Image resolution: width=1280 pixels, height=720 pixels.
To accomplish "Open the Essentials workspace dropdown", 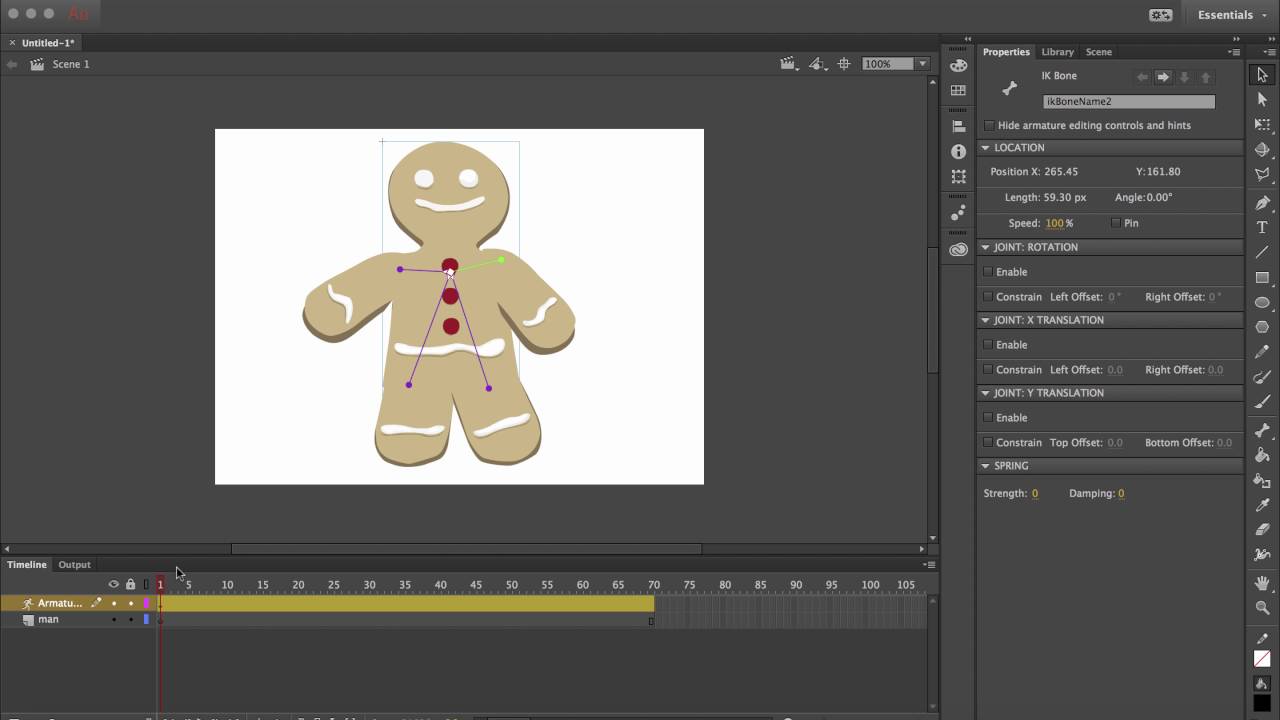I will [1232, 15].
